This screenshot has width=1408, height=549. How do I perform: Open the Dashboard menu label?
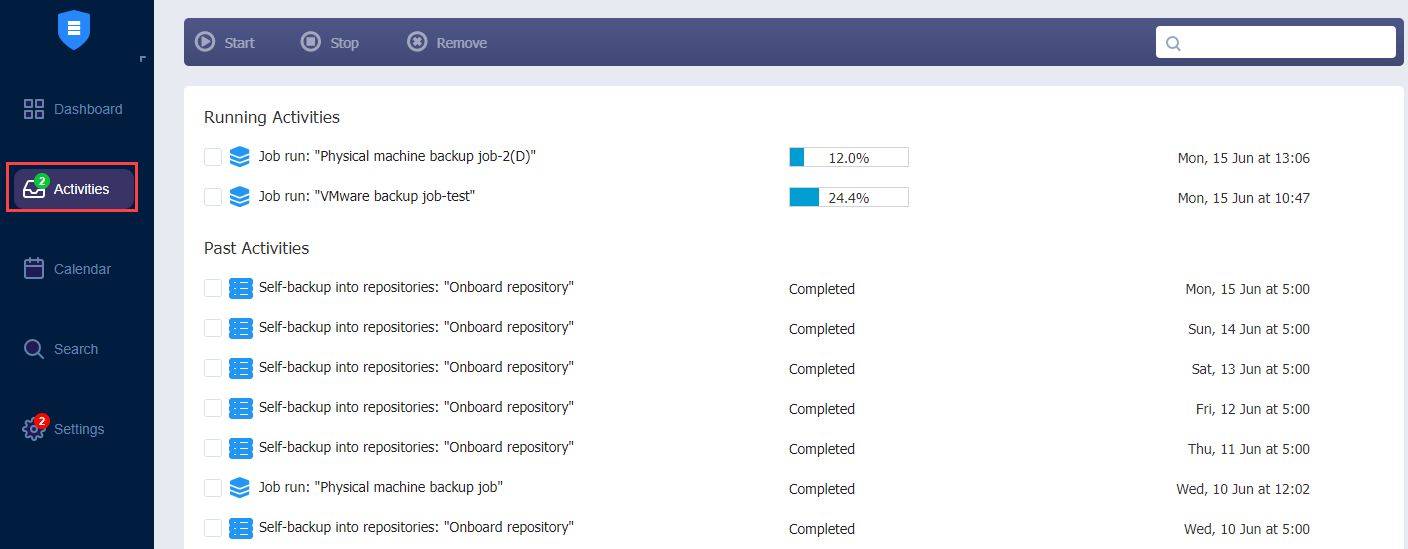(x=88, y=109)
